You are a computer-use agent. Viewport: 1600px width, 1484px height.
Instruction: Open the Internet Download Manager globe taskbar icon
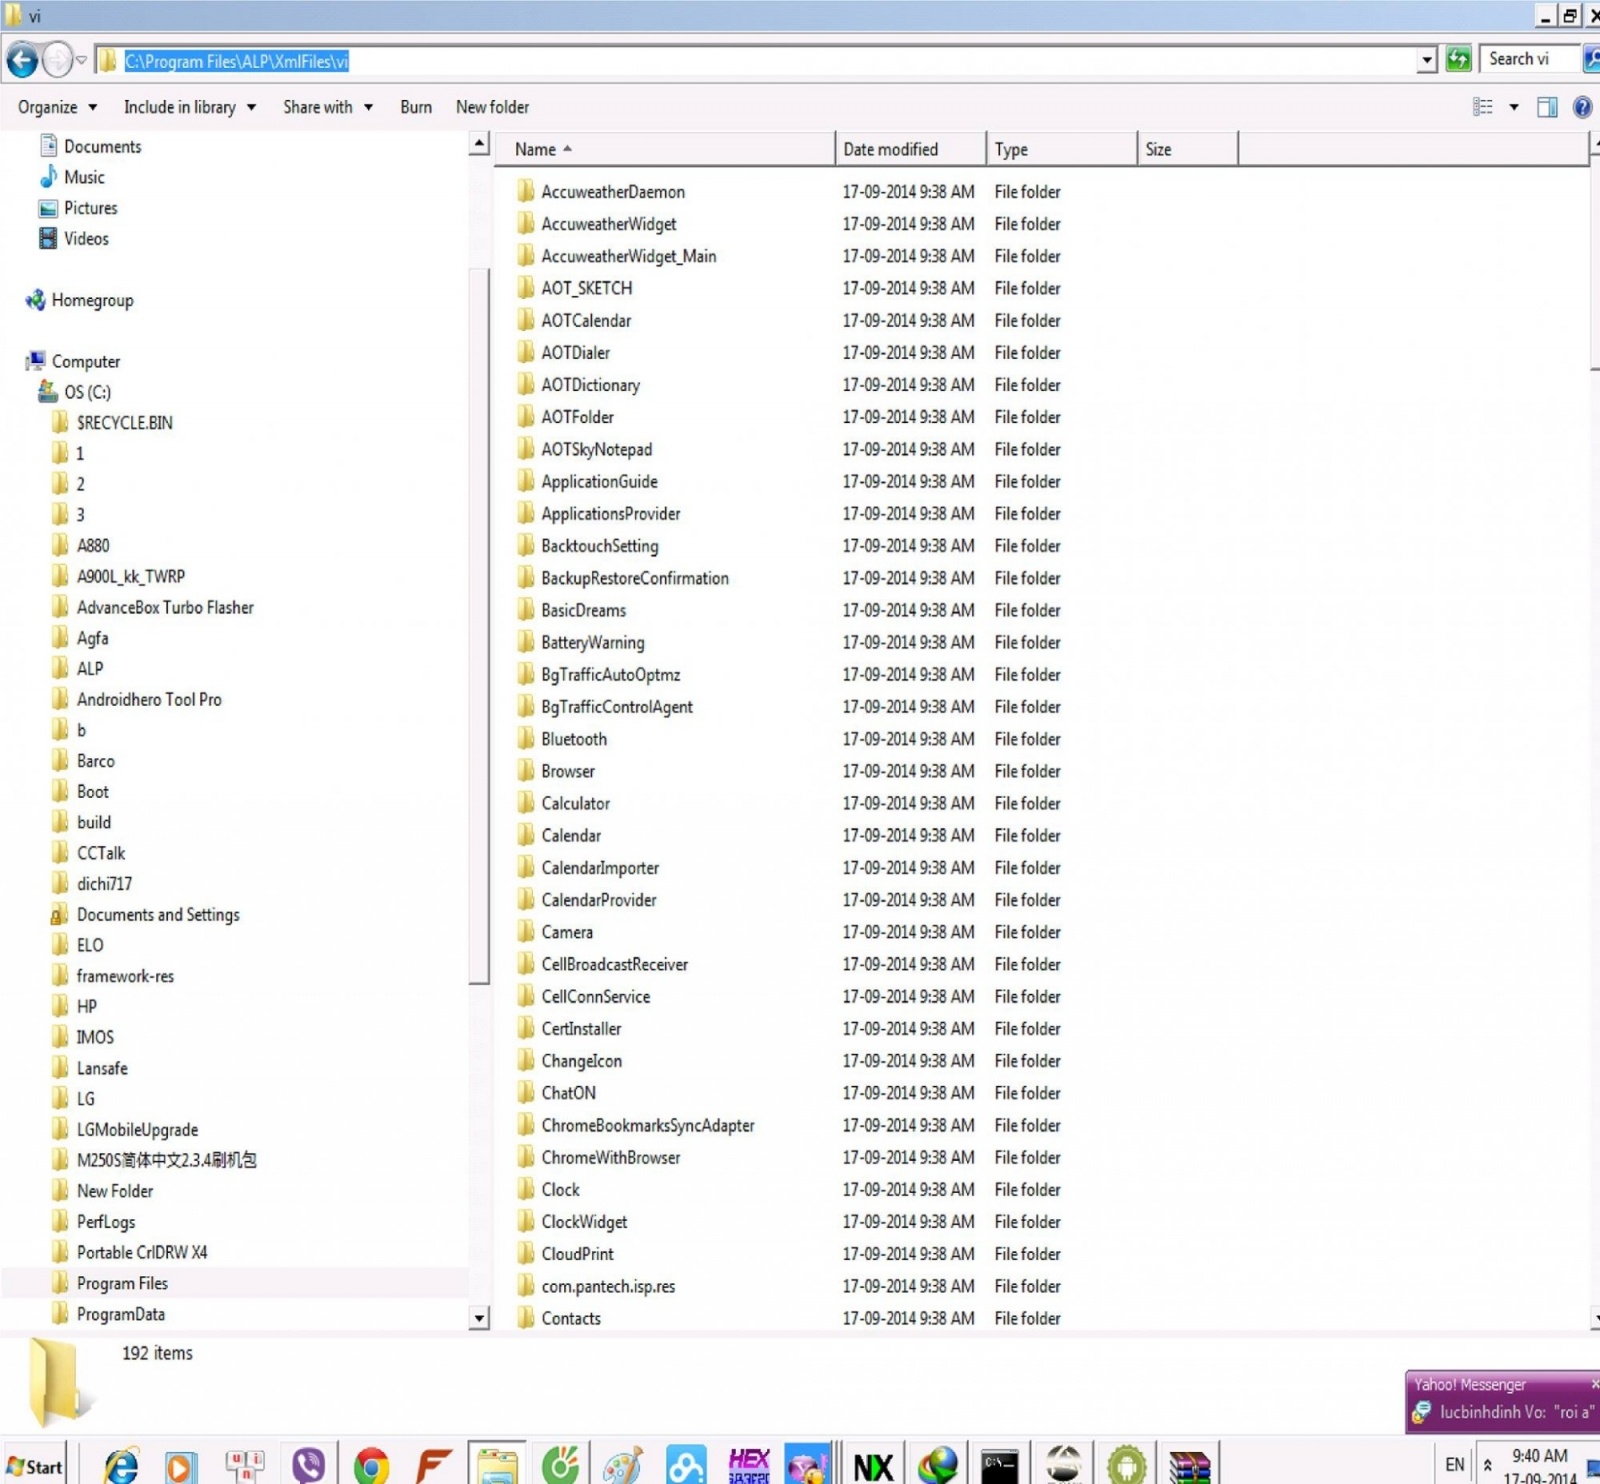[937, 1466]
